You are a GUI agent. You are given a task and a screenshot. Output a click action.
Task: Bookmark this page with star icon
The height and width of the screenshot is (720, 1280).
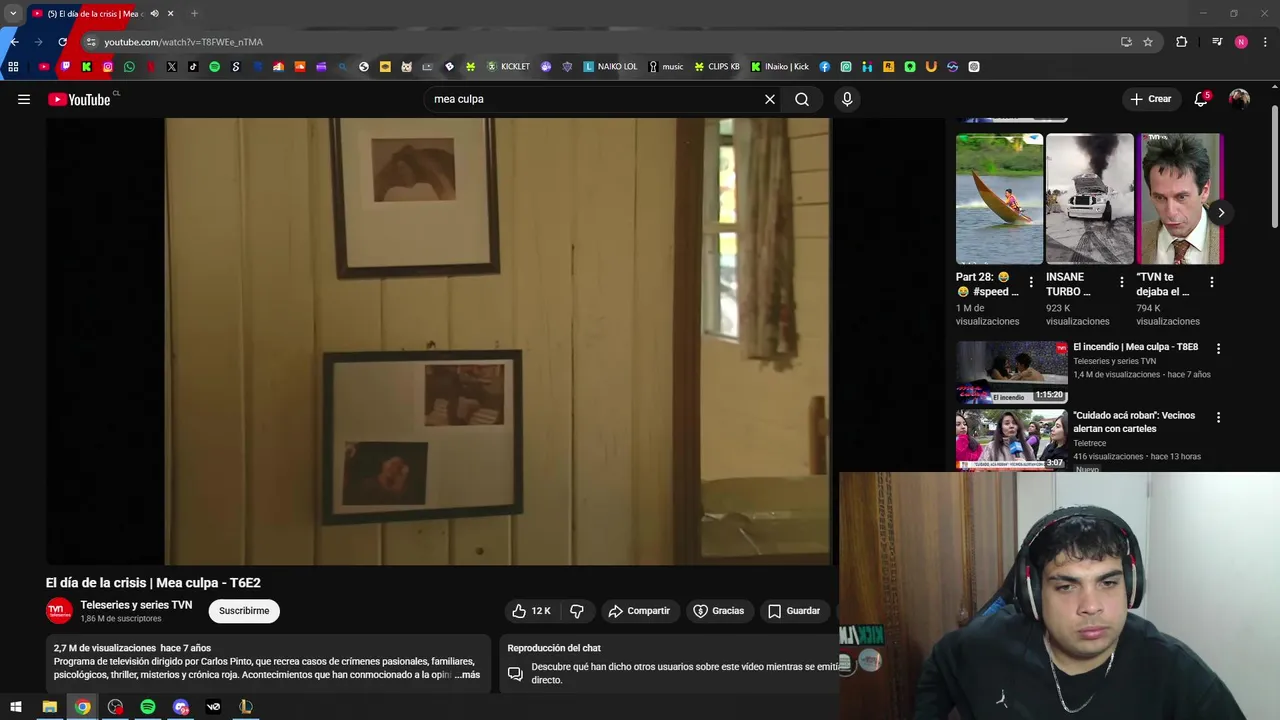click(x=1148, y=42)
